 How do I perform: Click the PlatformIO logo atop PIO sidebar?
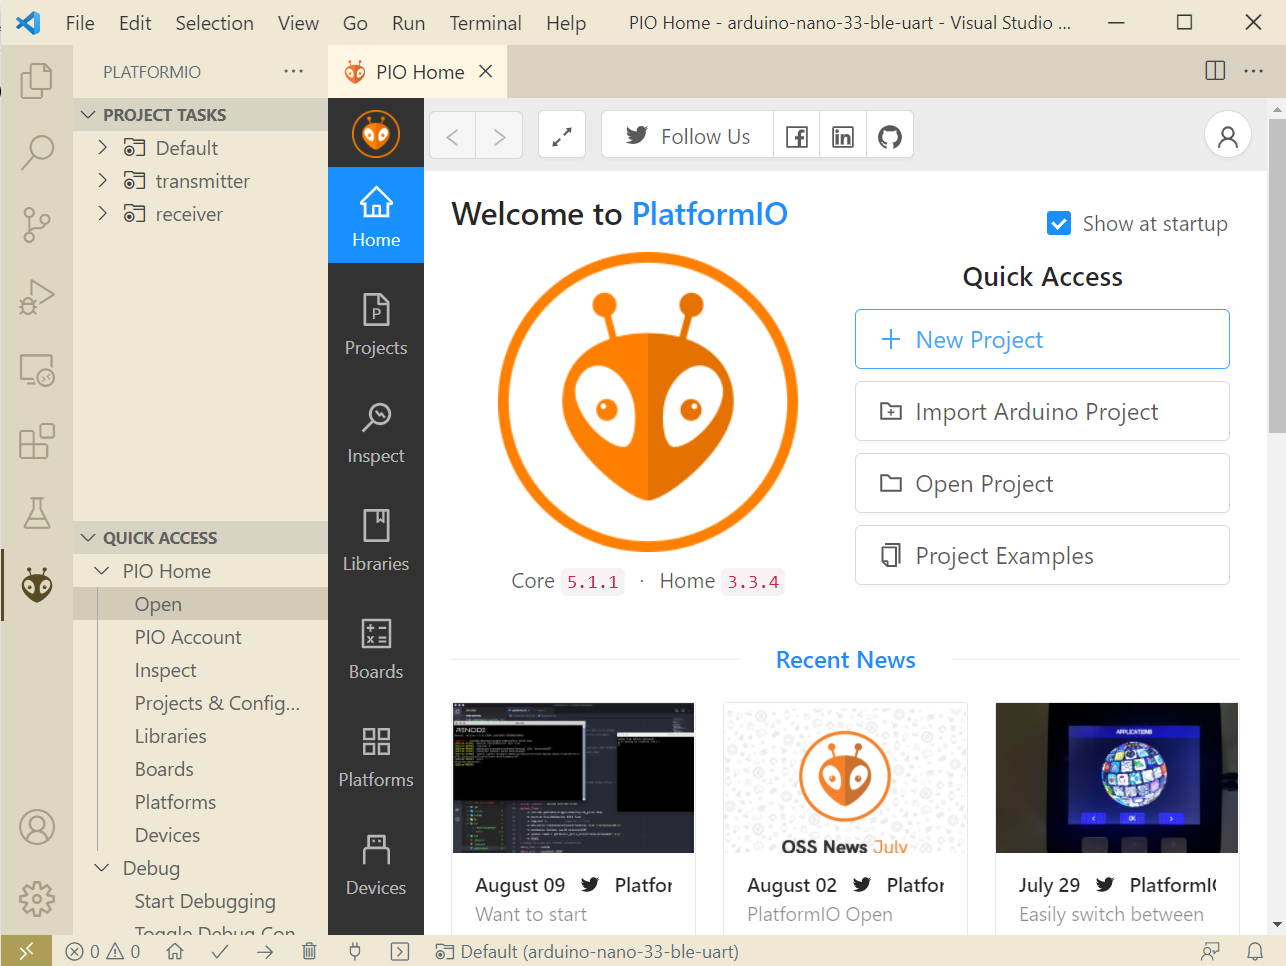pos(376,134)
